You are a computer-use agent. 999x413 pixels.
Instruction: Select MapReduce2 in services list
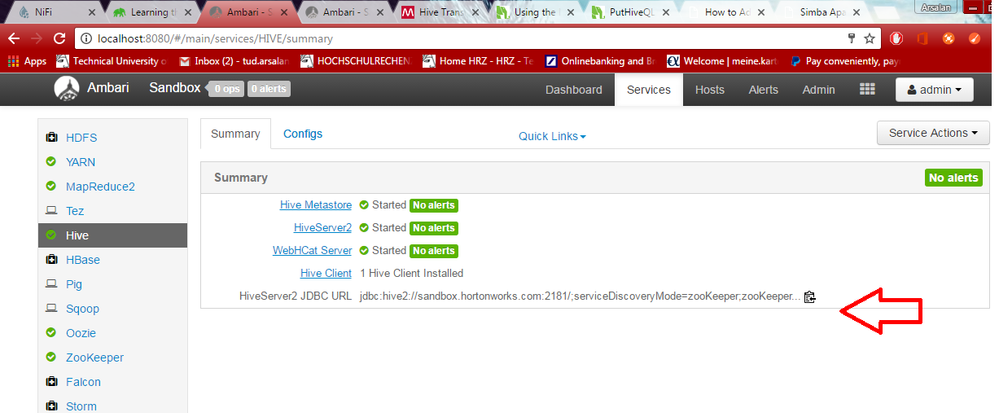click(100, 187)
